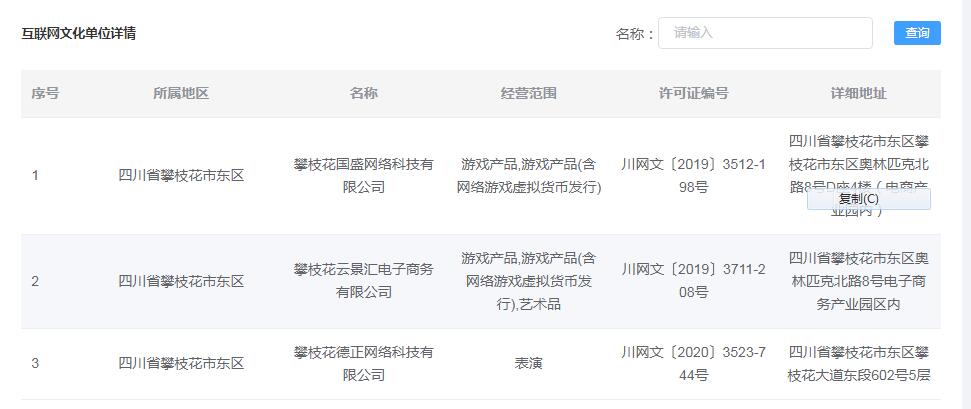Screen dimensions: 971x409
Task: Click the 序号 column header
Action: (x=45, y=94)
